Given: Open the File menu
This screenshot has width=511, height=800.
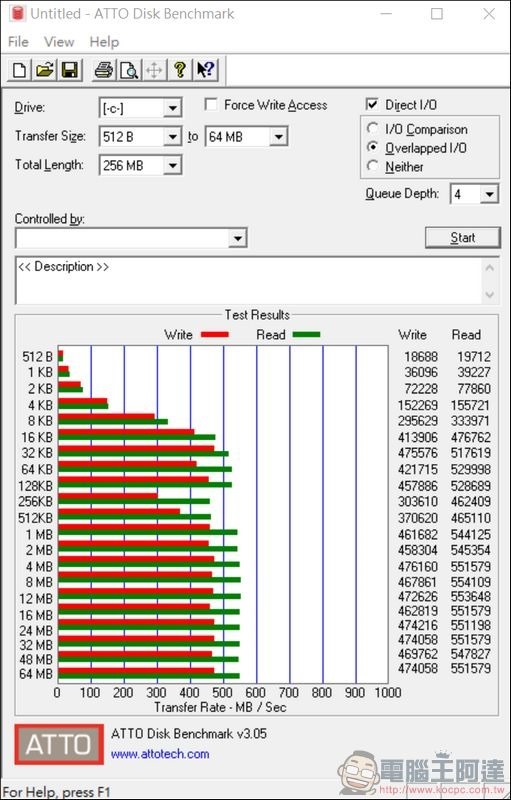Looking at the screenshot, I should 18,42.
